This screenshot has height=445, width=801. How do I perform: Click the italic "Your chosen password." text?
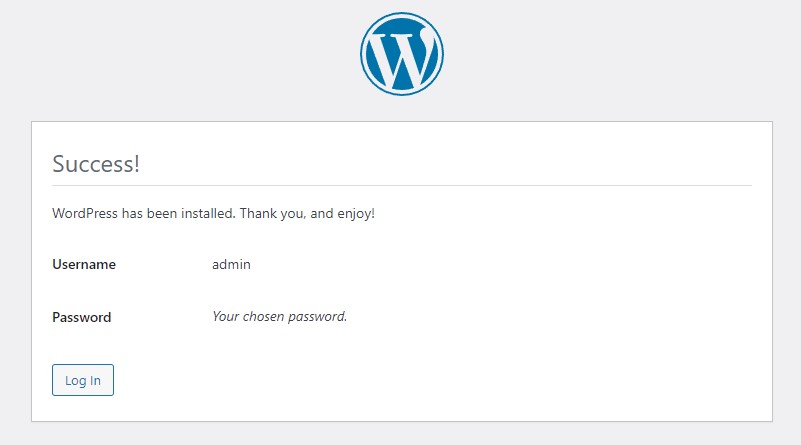(x=279, y=317)
